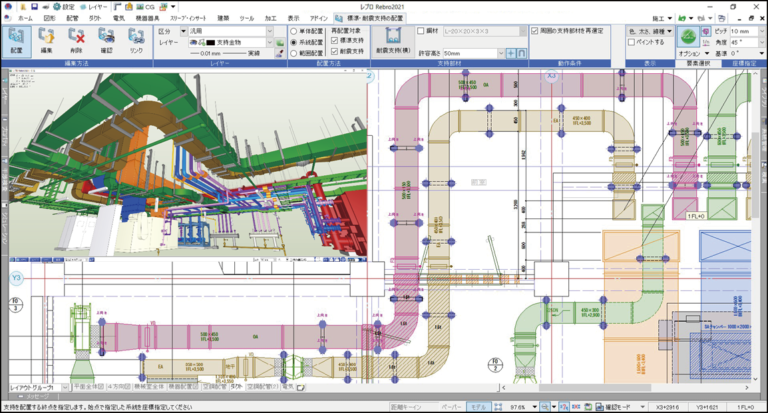Toggle the 標準支持 checkbox
768x413 pixels.
(x=335, y=41)
